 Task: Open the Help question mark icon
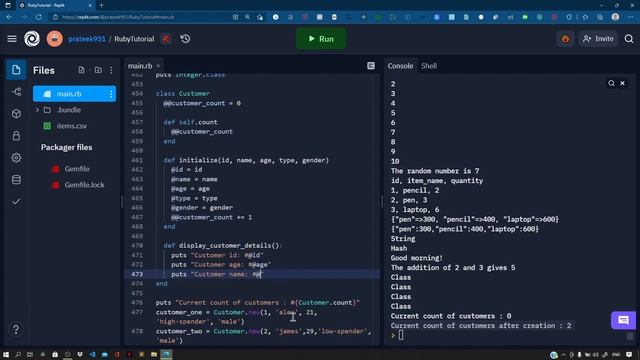point(16,329)
